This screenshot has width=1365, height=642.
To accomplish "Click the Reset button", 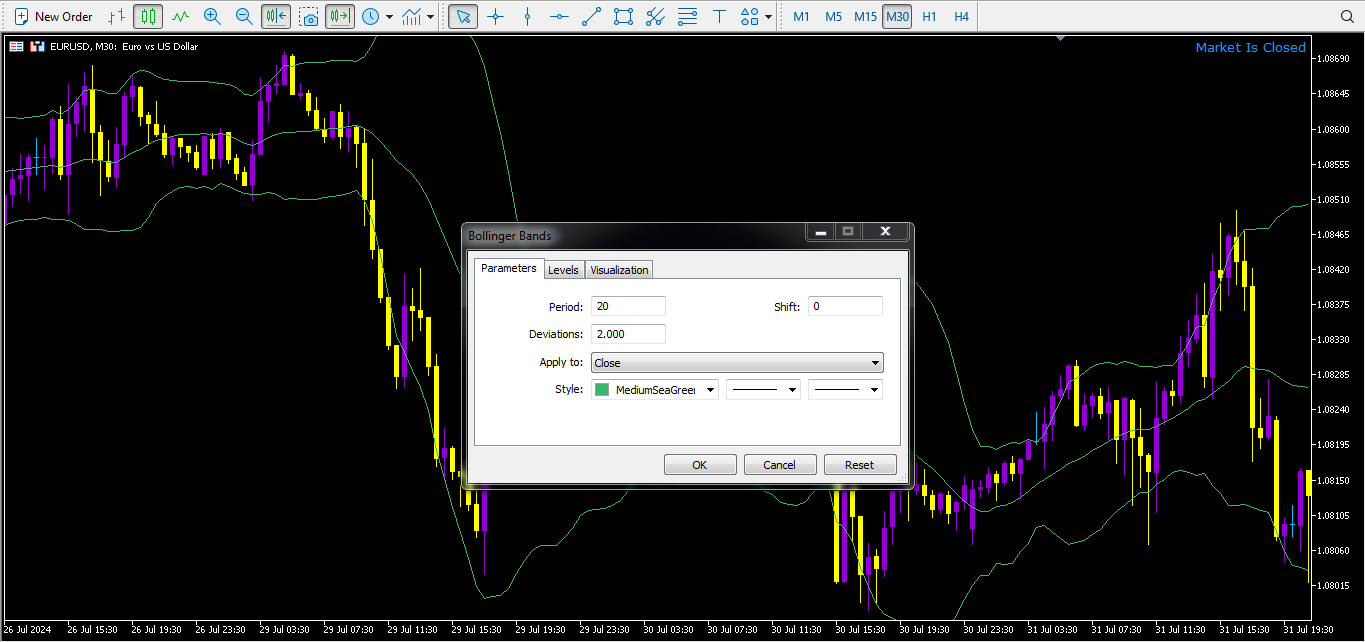I will point(859,465).
